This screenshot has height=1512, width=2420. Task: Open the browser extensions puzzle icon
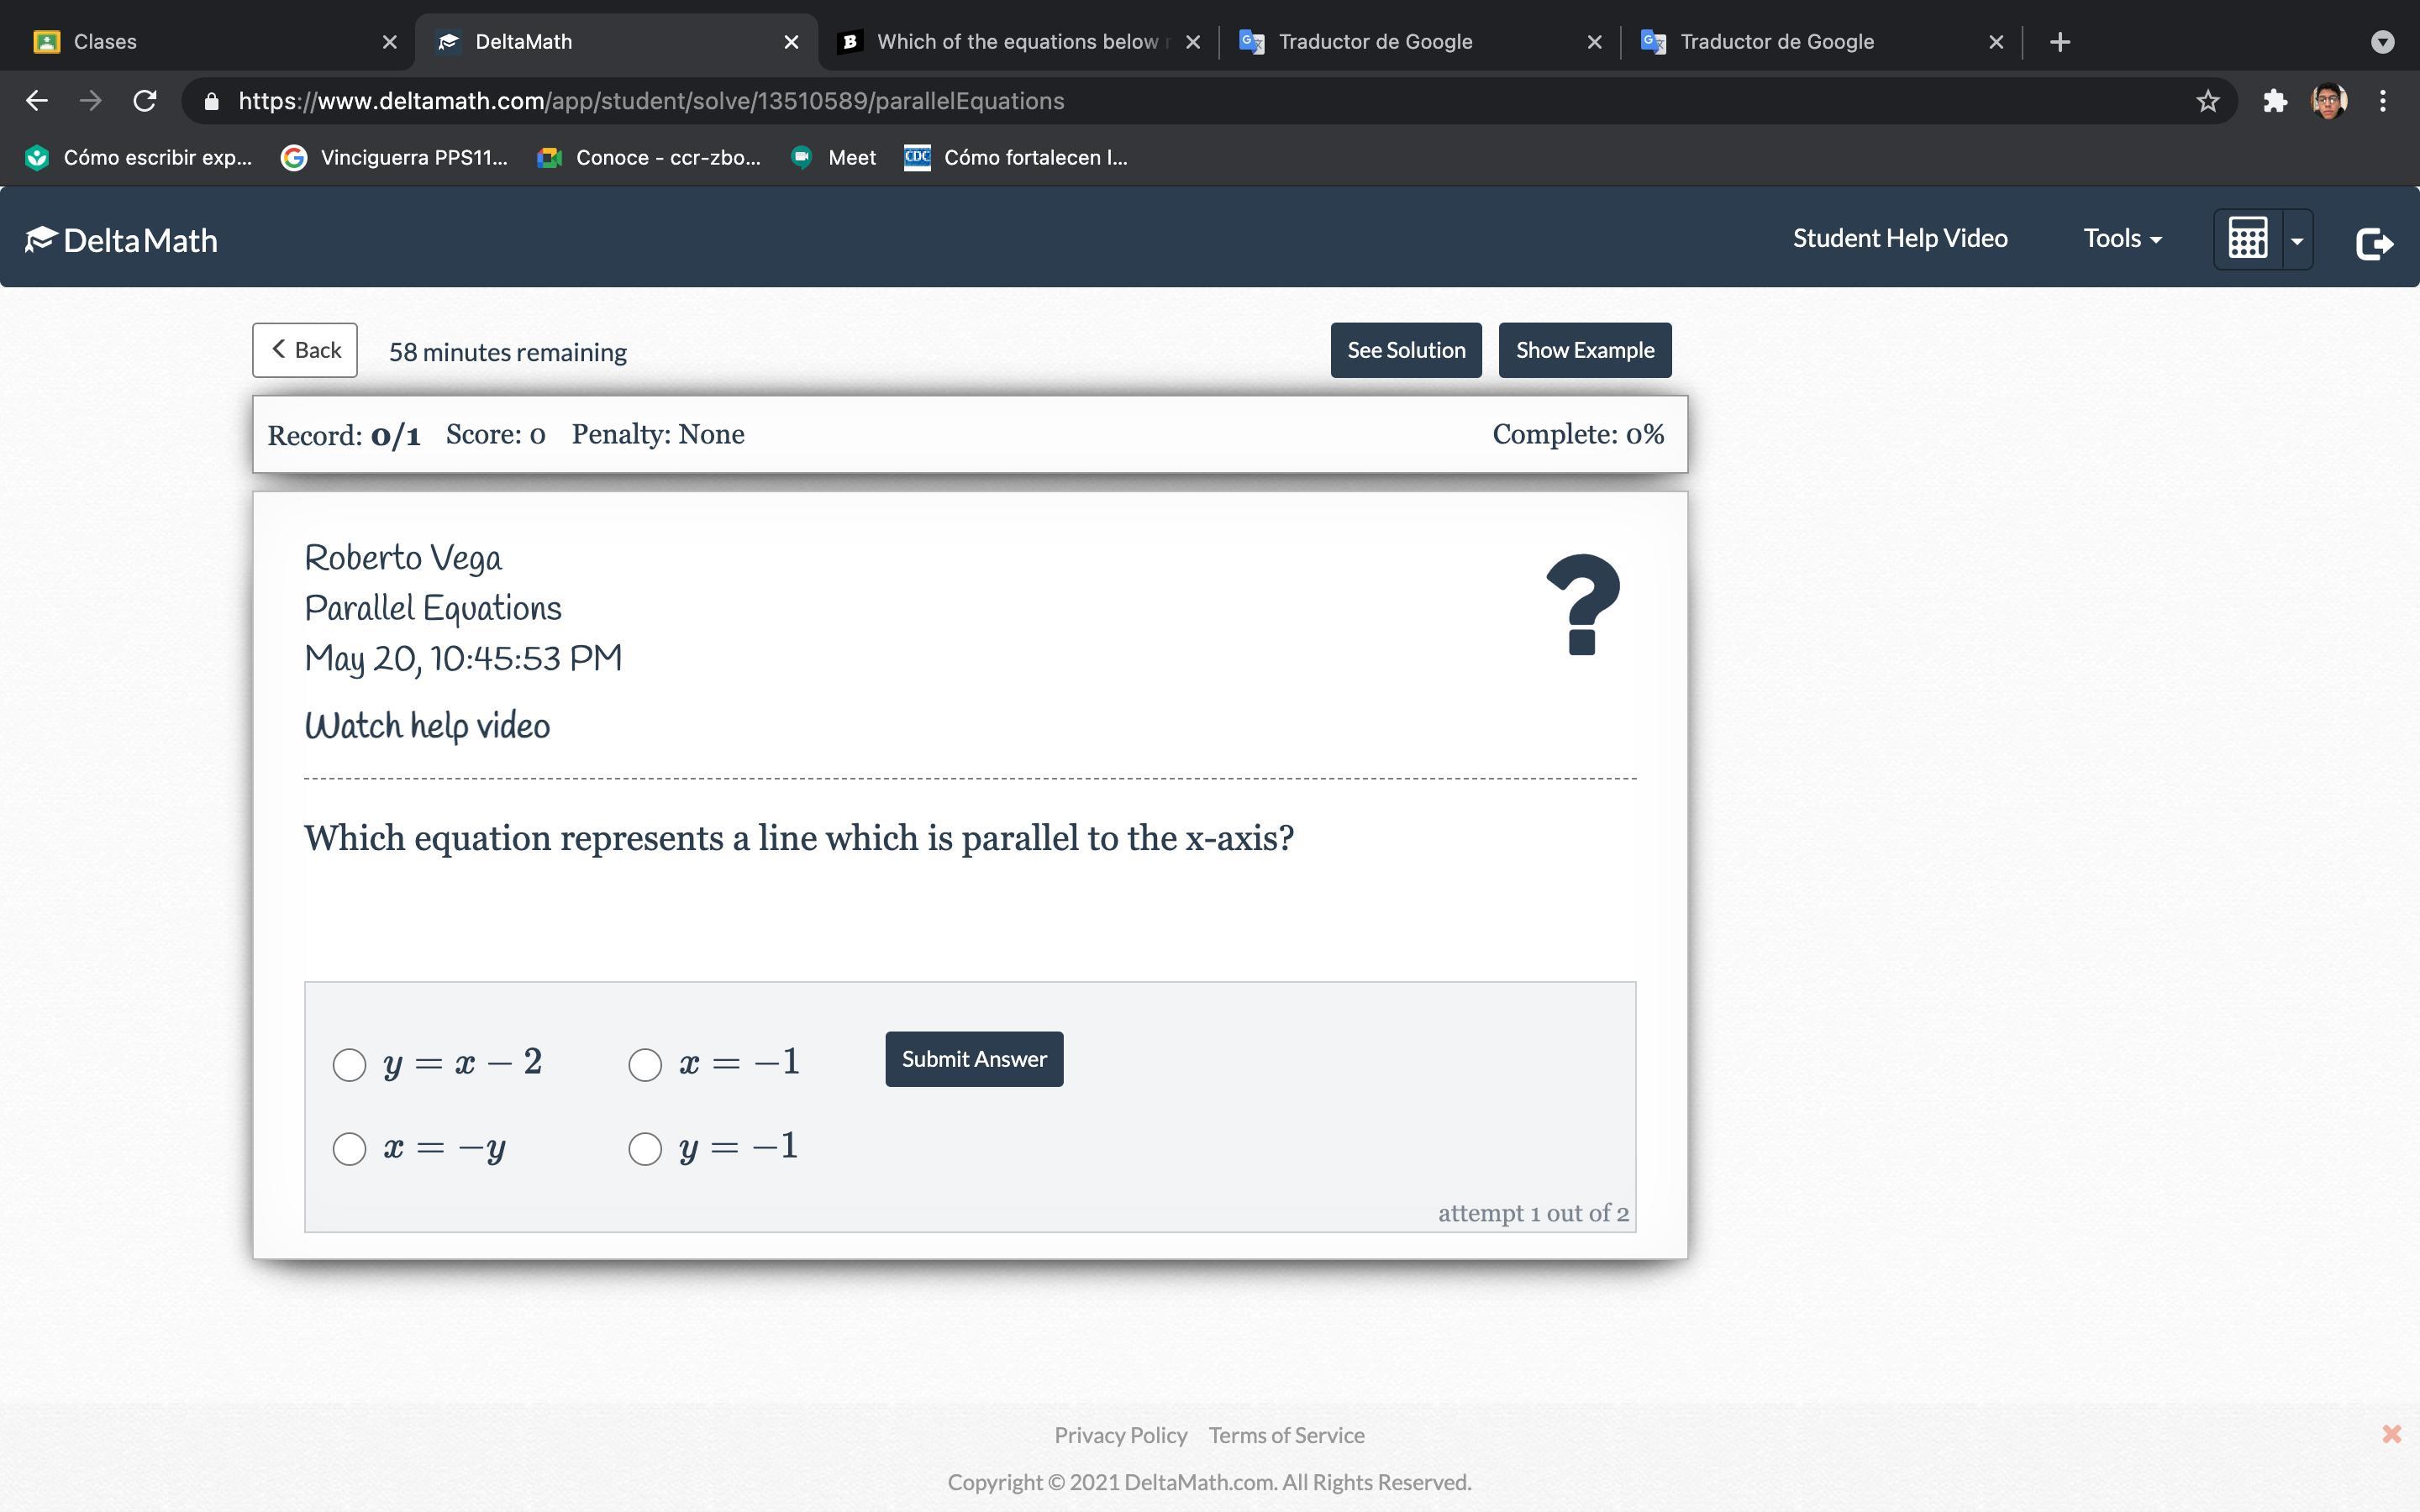[x=2275, y=101]
